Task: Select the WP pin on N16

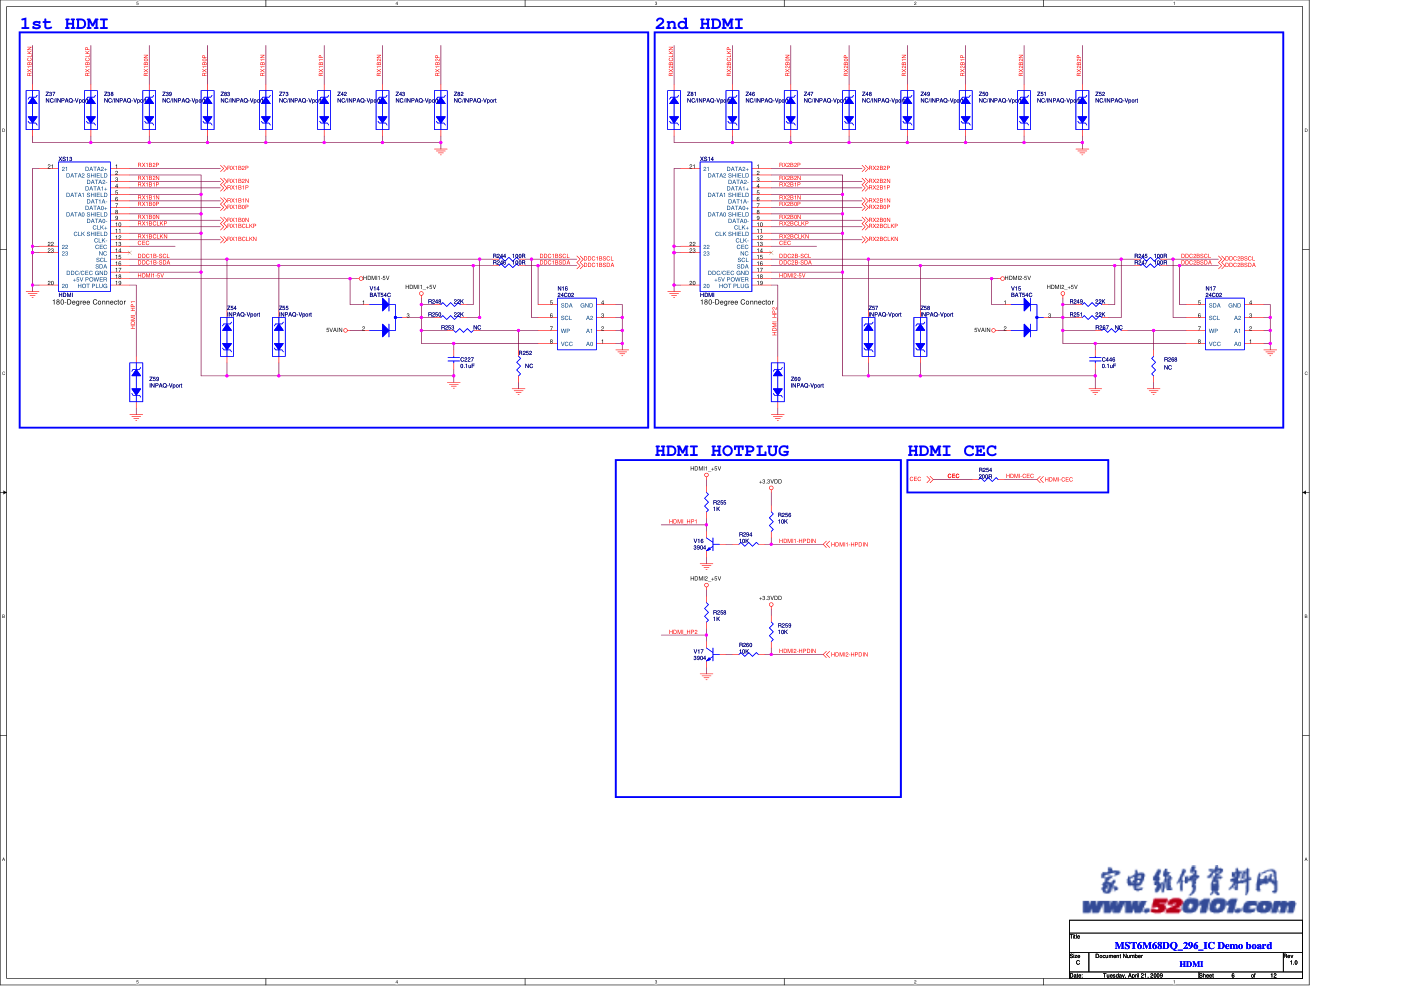Action: pyautogui.click(x=565, y=331)
